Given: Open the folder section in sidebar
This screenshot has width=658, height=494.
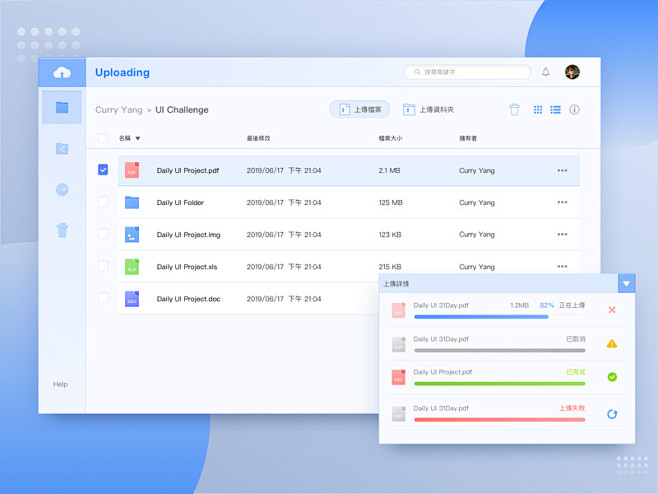Looking at the screenshot, I should [x=62, y=107].
